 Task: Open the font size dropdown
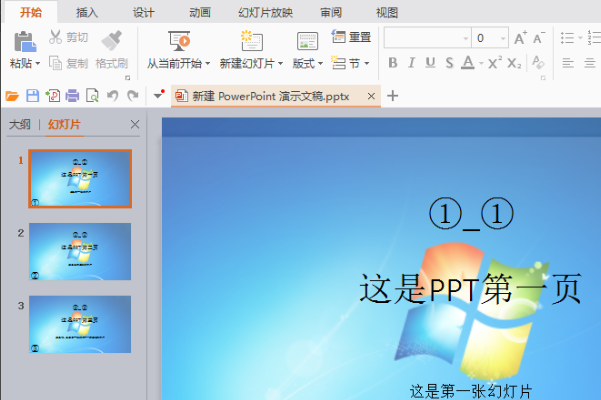[502, 38]
